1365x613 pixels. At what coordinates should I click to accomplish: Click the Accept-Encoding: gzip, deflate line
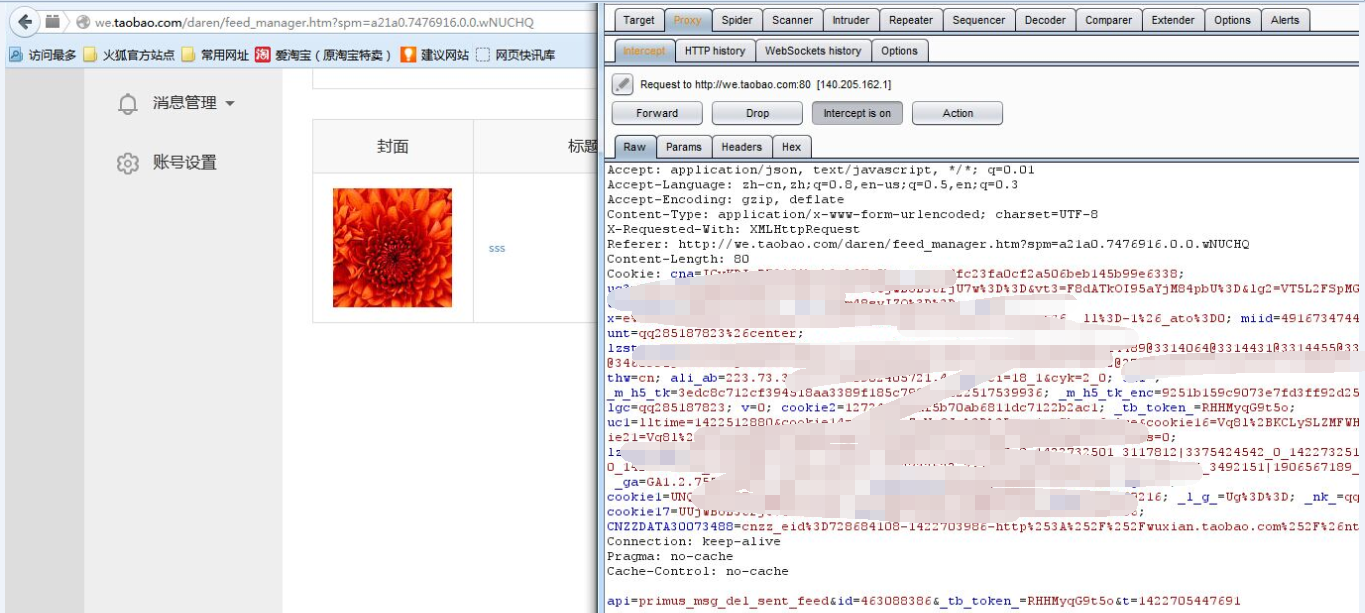coord(726,199)
